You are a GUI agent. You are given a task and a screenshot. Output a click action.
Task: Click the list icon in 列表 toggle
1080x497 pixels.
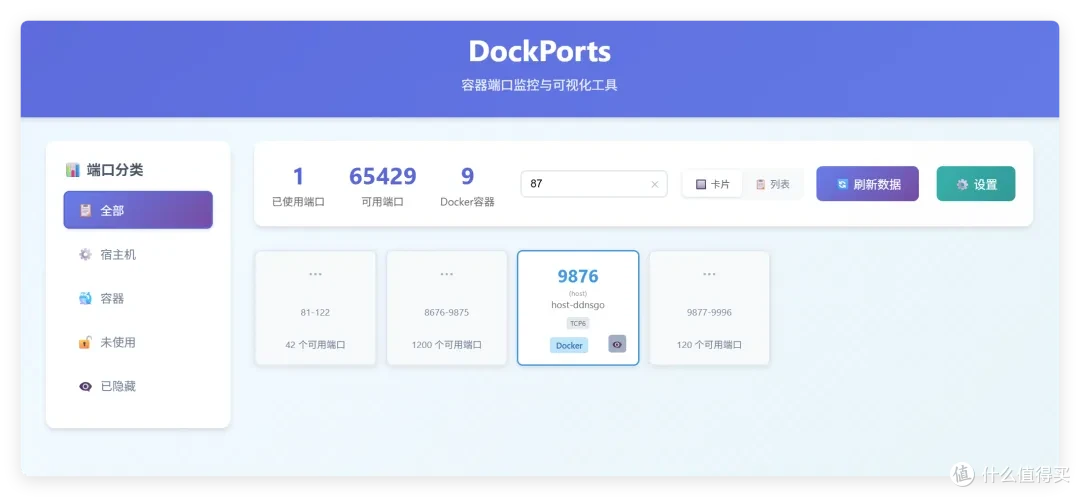tap(760, 184)
